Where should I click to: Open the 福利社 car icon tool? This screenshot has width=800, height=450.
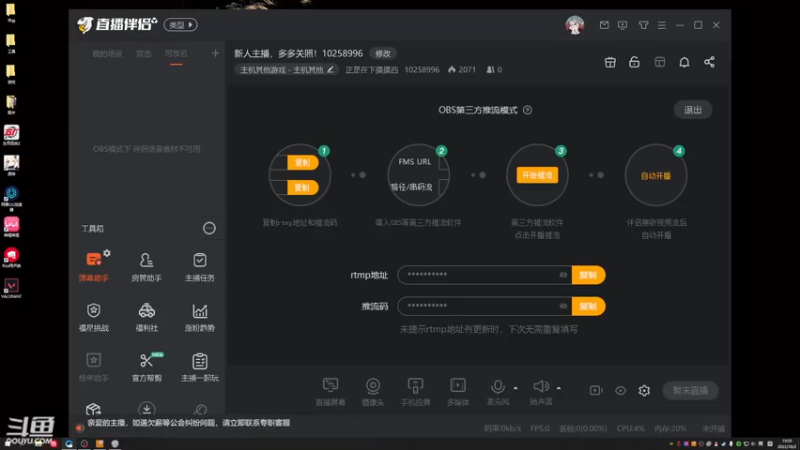point(146,316)
